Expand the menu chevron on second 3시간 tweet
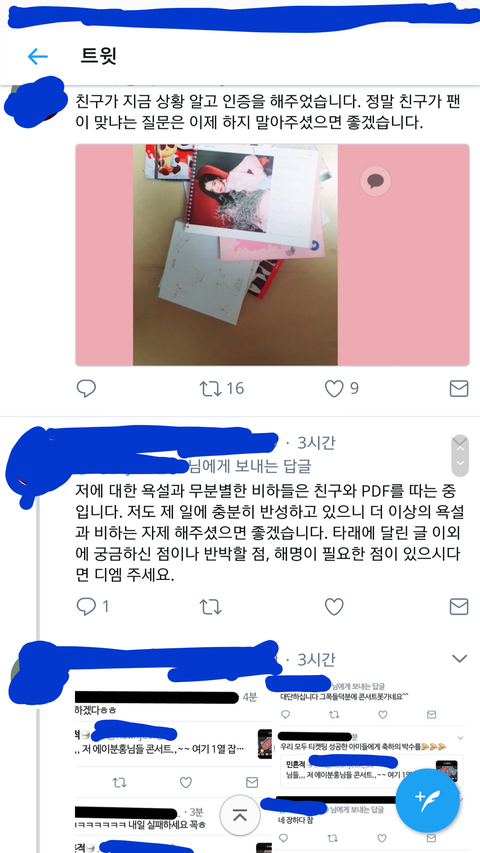 [x=460, y=659]
